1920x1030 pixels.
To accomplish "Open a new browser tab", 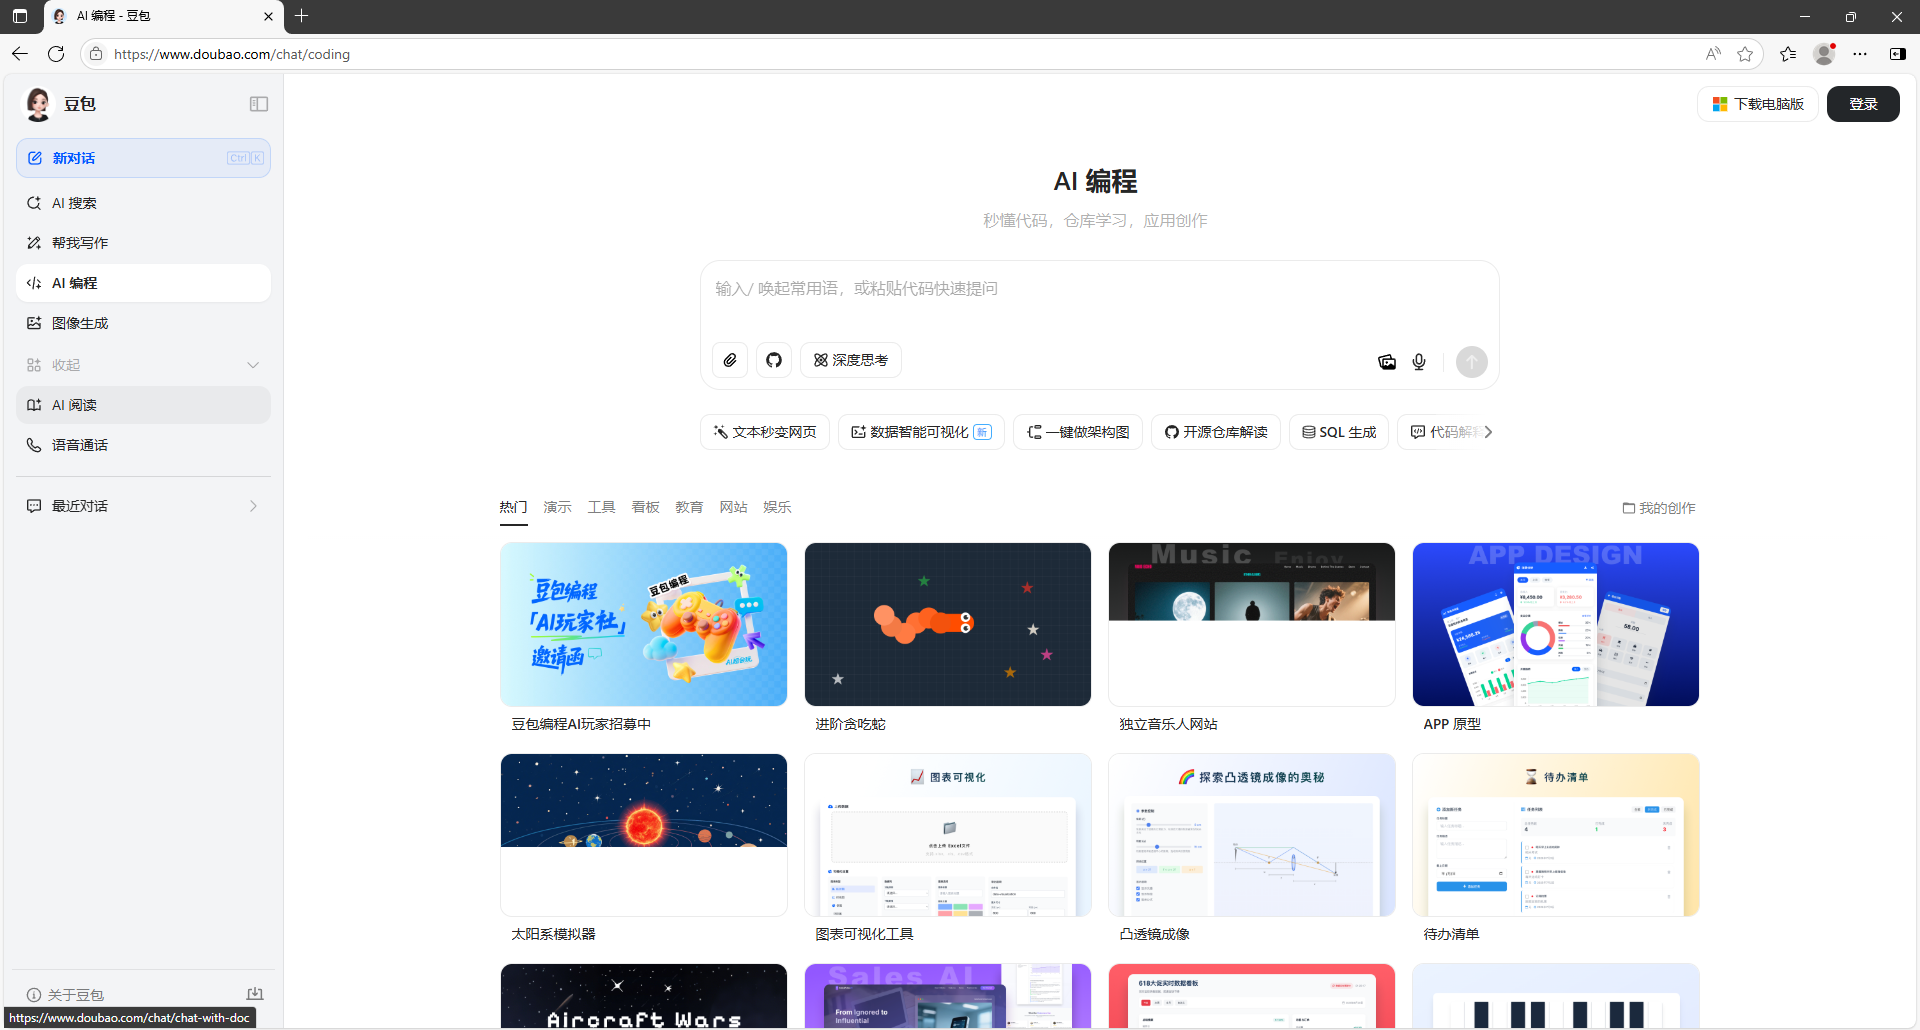I will (x=302, y=16).
